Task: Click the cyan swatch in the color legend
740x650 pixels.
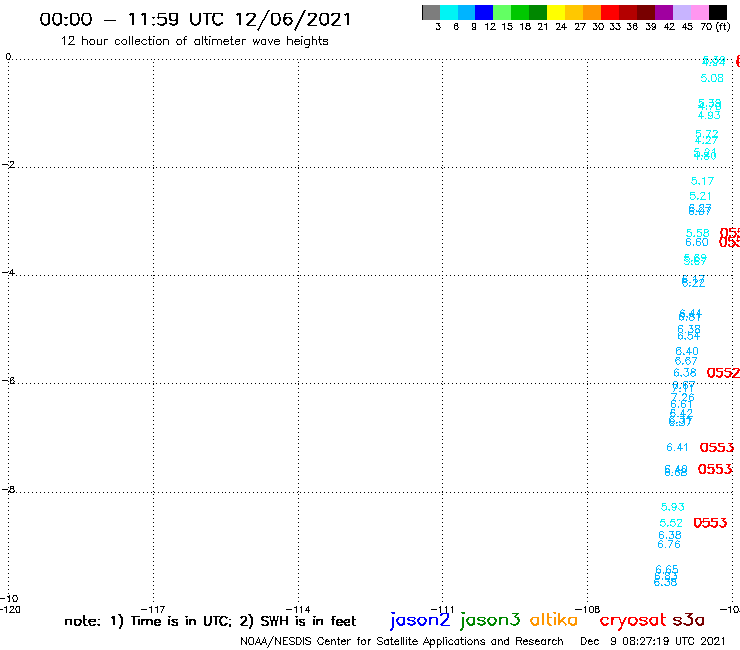Action: (x=448, y=12)
